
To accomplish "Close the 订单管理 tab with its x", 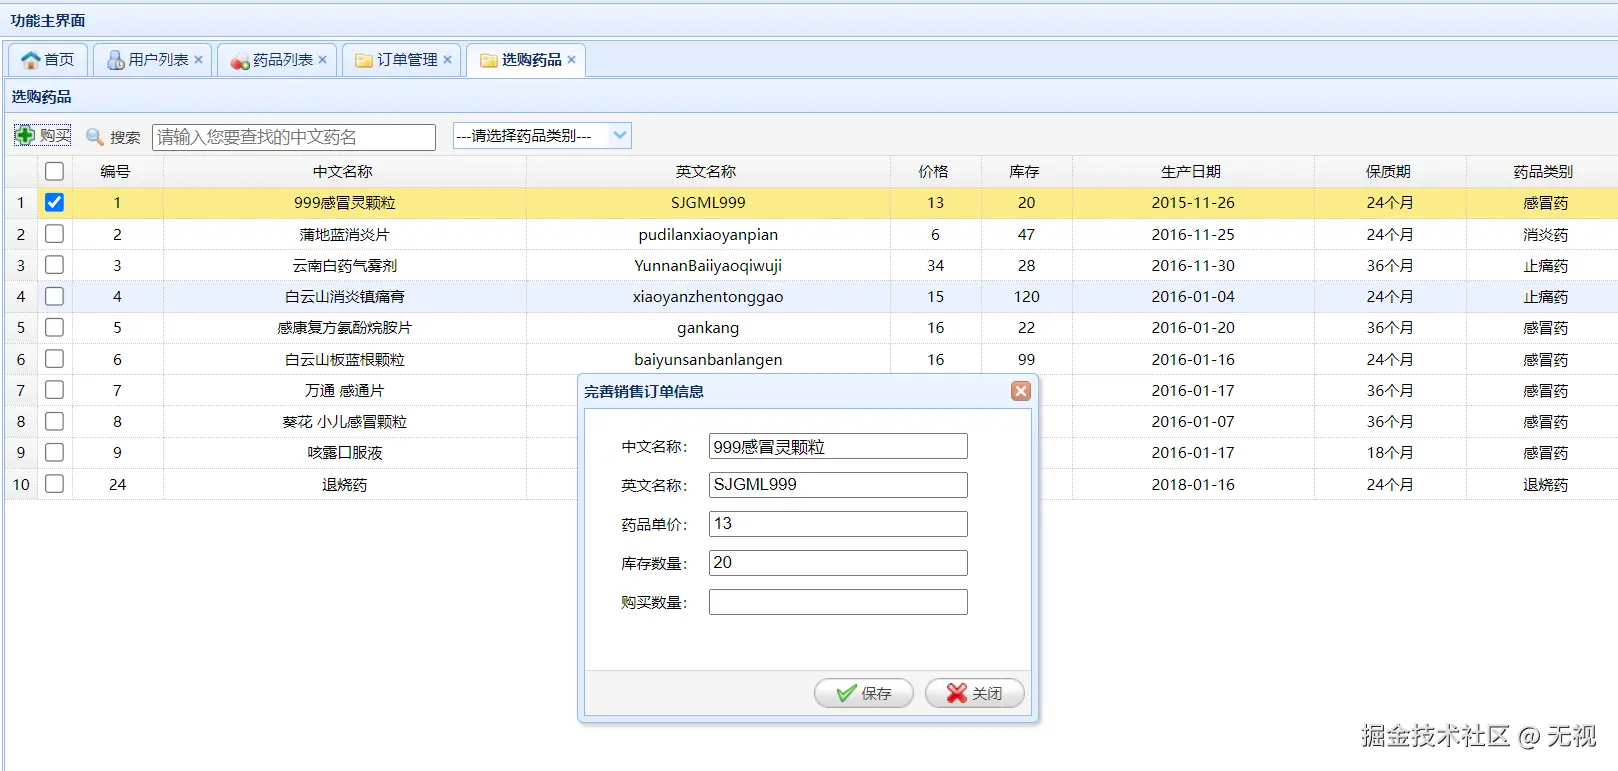I will pos(448,60).
